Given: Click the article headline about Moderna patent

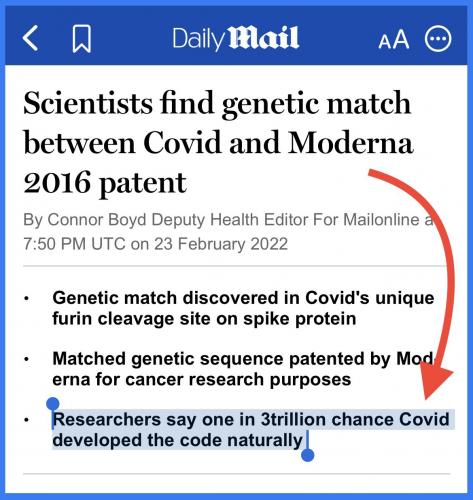Looking at the screenshot, I should coord(218,143).
